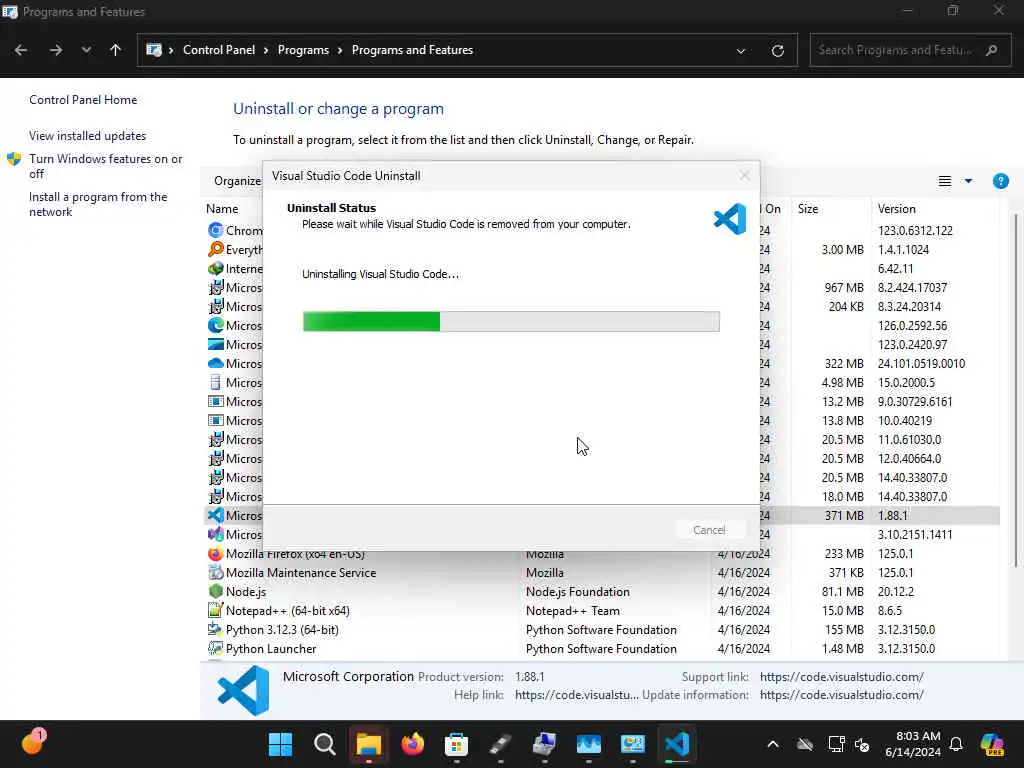Click the view layout icon
The image size is (1024, 768).
click(x=944, y=181)
